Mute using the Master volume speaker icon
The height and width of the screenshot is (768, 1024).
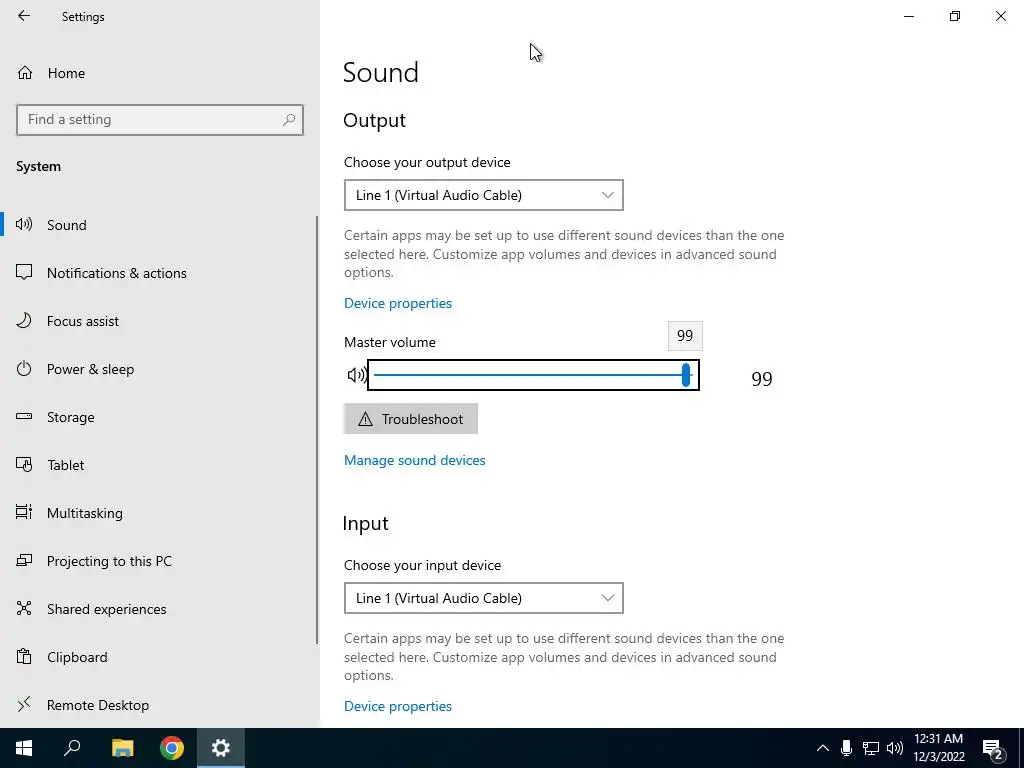(x=357, y=375)
